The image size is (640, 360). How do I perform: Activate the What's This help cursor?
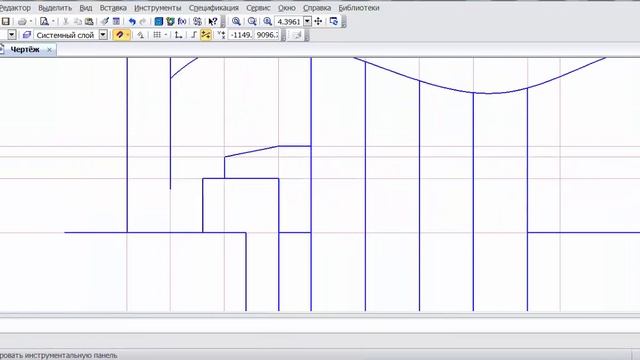pyautogui.click(x=212, y=22)
